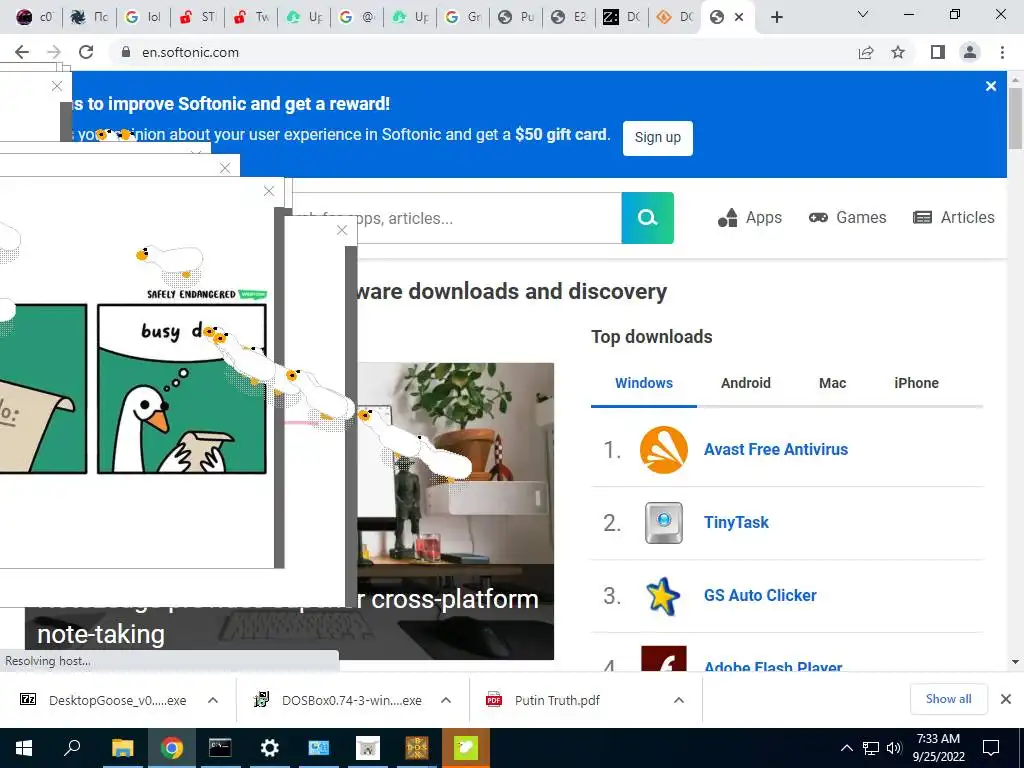Image resolution: width=1024 pixels, height=768 pixels.
Task: Click the address bar URL en.softonic.com
Action: coord(191,52)
